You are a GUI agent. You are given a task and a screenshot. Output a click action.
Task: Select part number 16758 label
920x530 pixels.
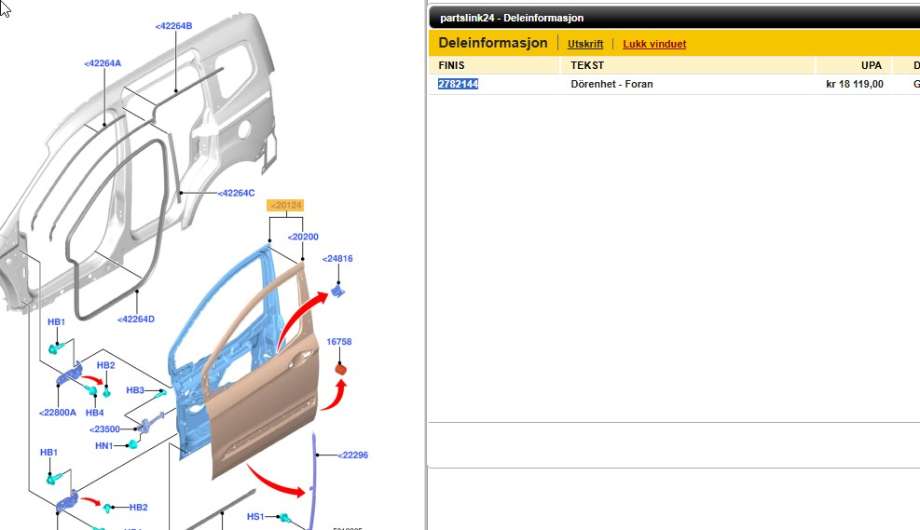coord(339,342)
